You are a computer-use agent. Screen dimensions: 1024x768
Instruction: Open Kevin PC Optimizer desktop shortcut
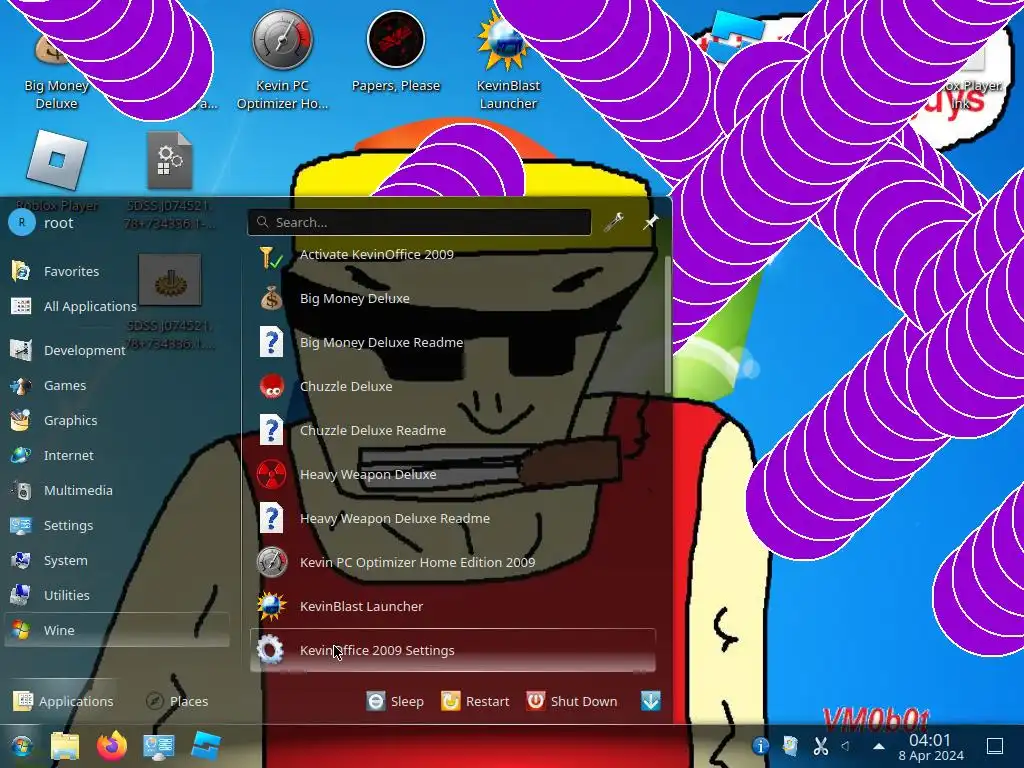click(282, 60)
